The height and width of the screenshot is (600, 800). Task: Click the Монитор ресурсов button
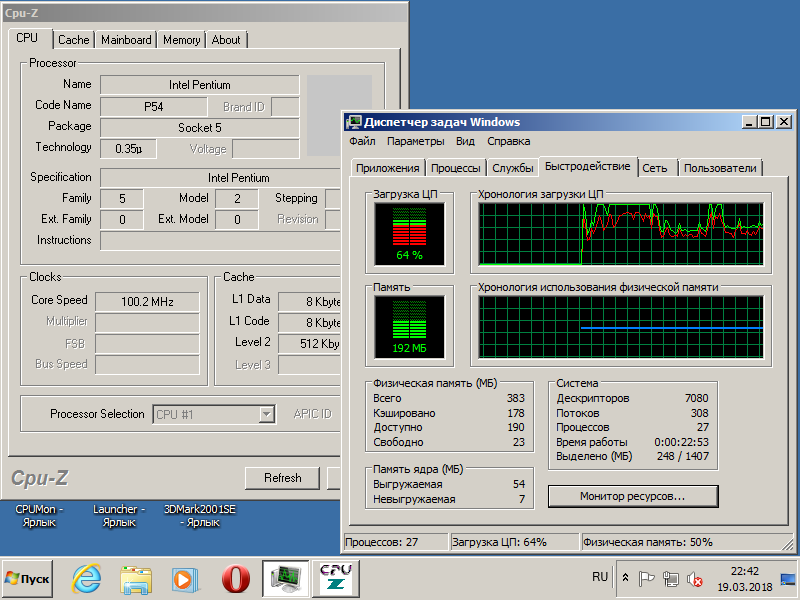(x=634, y=495)
